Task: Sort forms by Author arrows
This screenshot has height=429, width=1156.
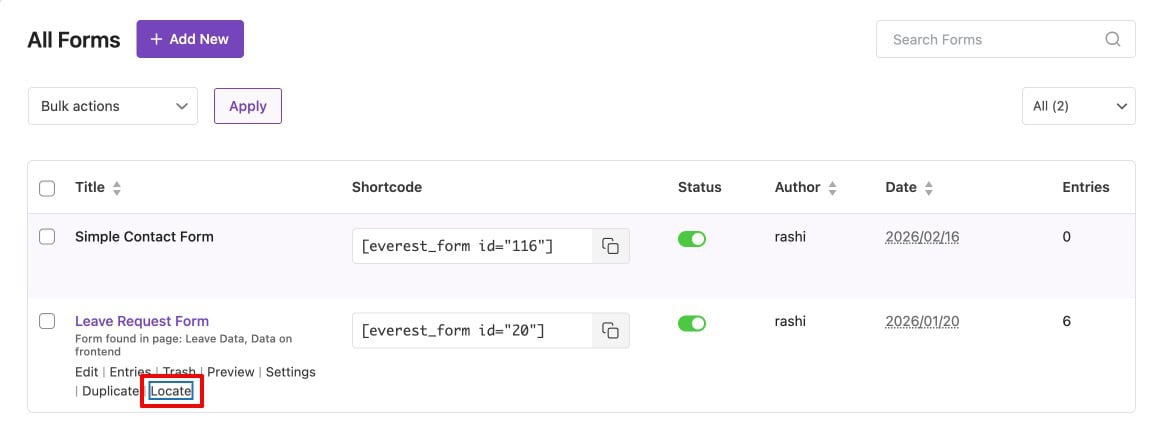Action: coord(832,188)
